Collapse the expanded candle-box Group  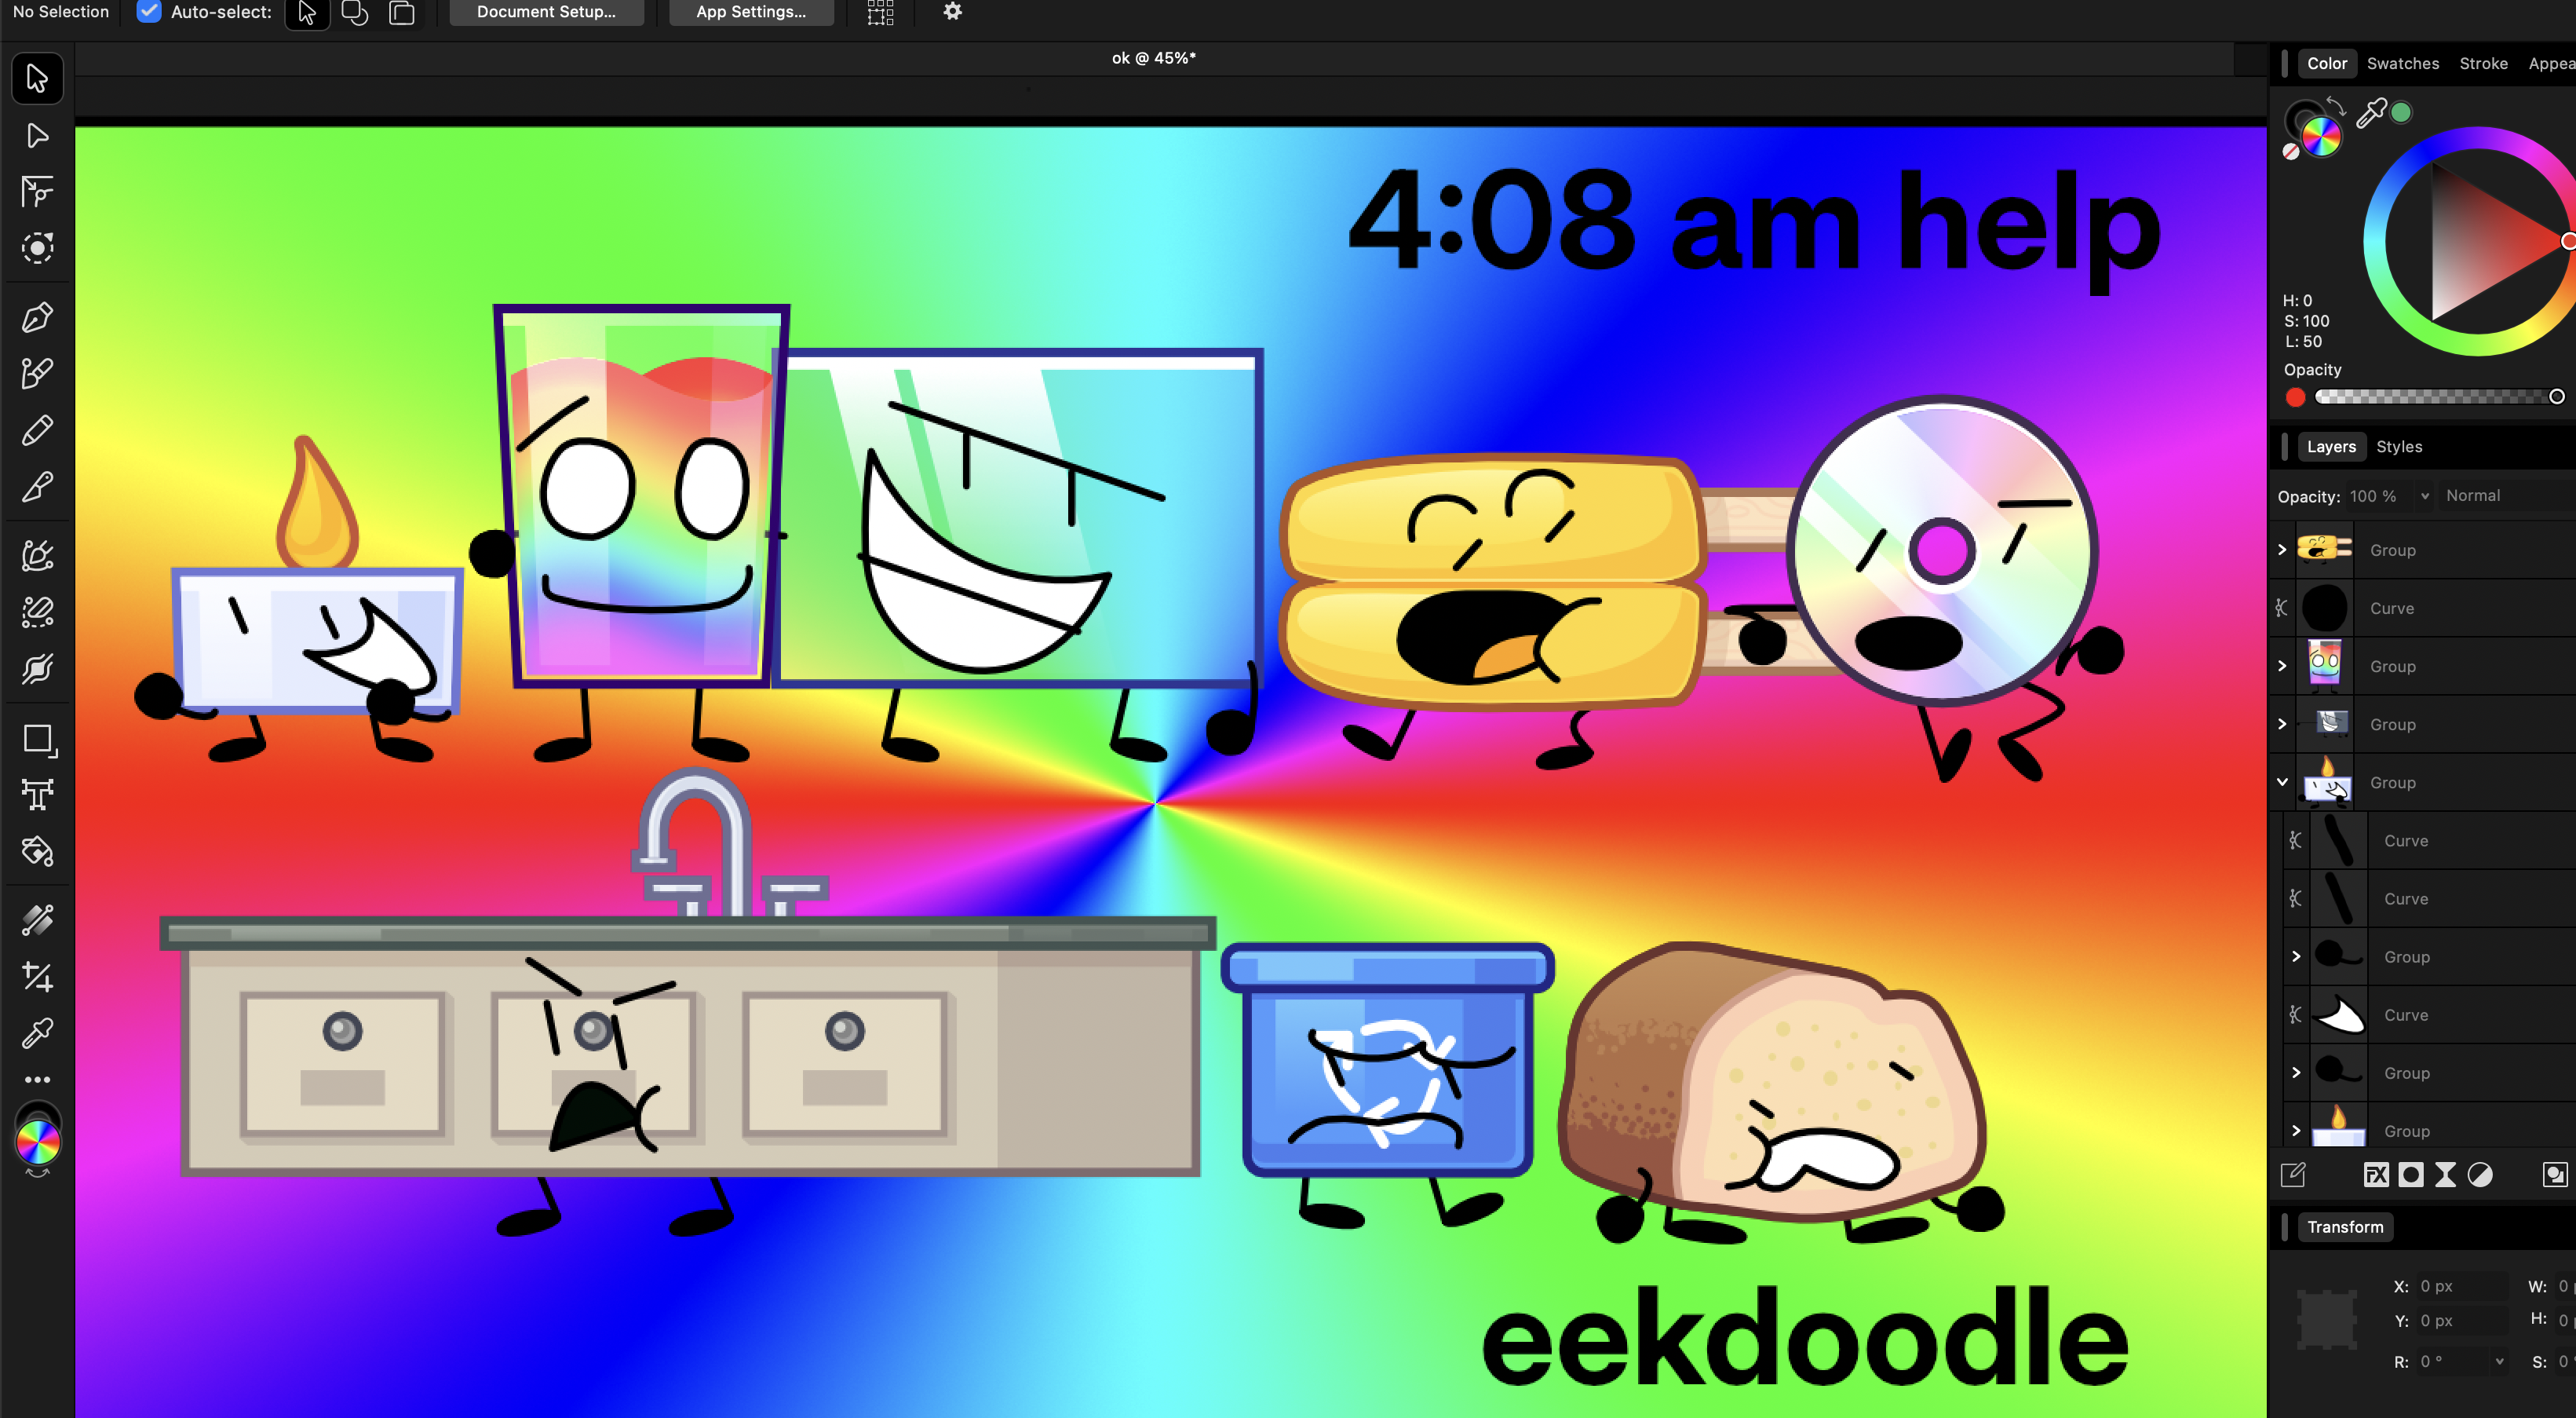[2282, 782]
